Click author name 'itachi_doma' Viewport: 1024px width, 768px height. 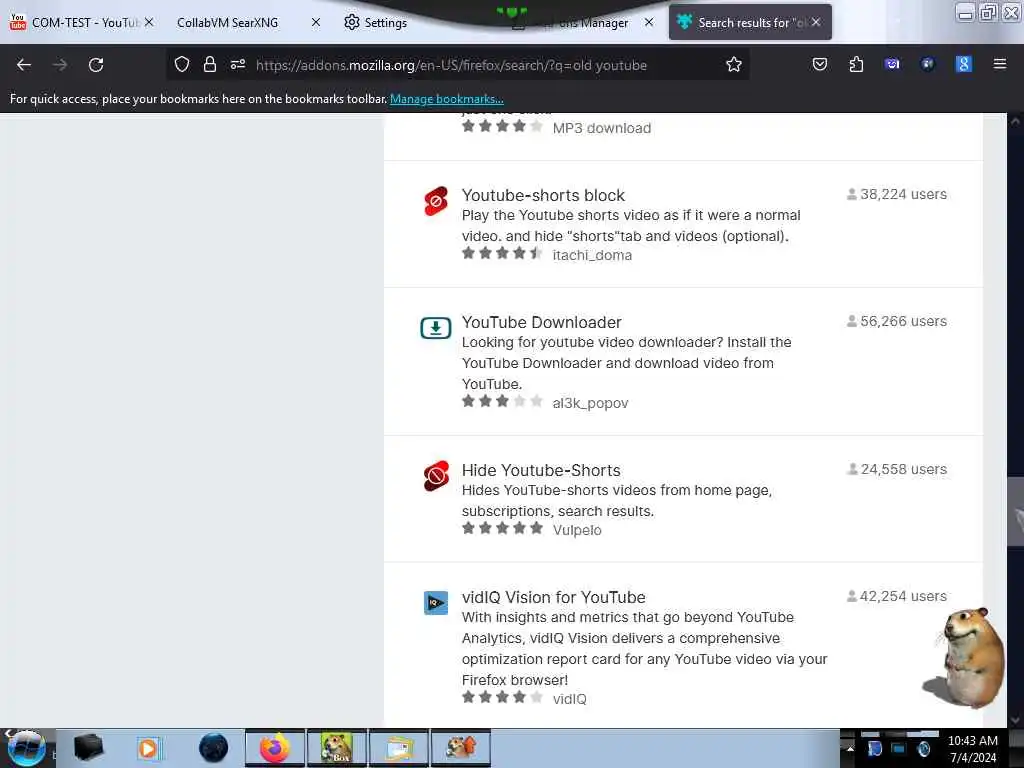[592, 255]
